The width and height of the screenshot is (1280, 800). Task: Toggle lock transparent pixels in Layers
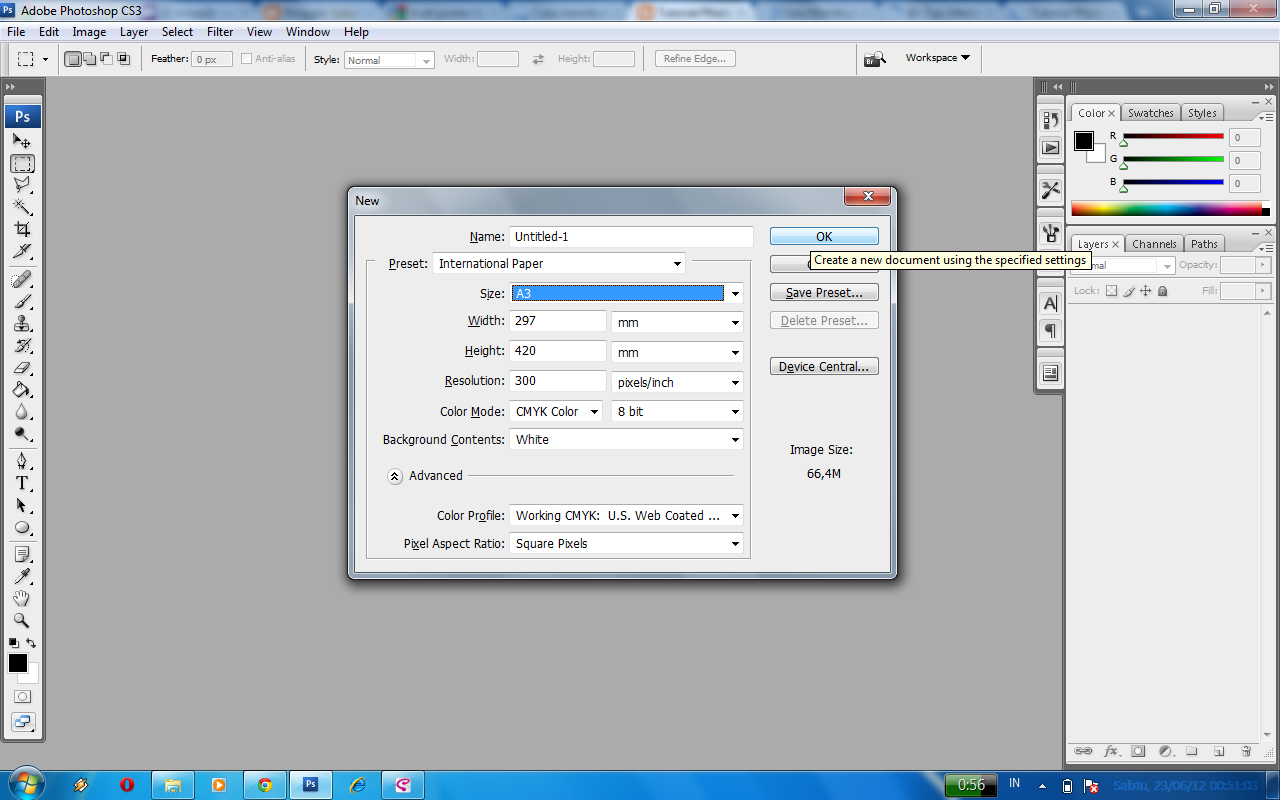pos(1111,291)
